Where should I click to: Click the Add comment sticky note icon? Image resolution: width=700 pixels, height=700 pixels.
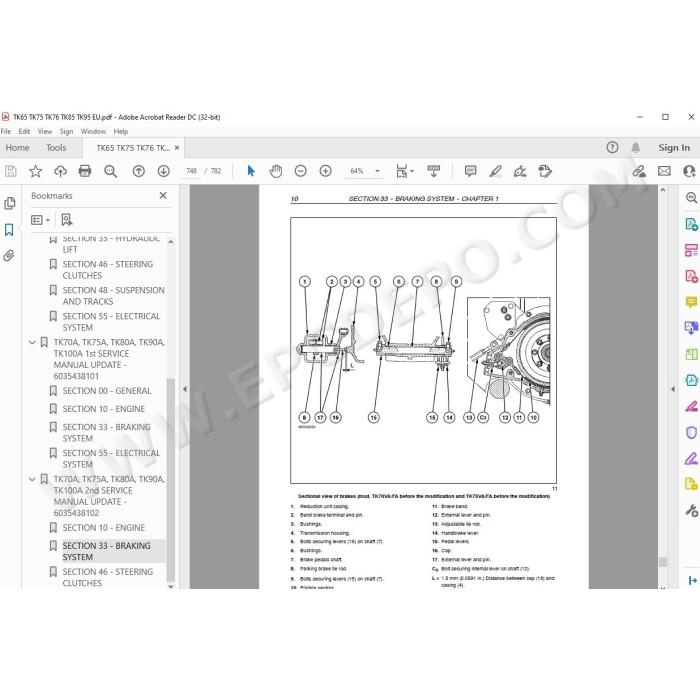[470, 171]
